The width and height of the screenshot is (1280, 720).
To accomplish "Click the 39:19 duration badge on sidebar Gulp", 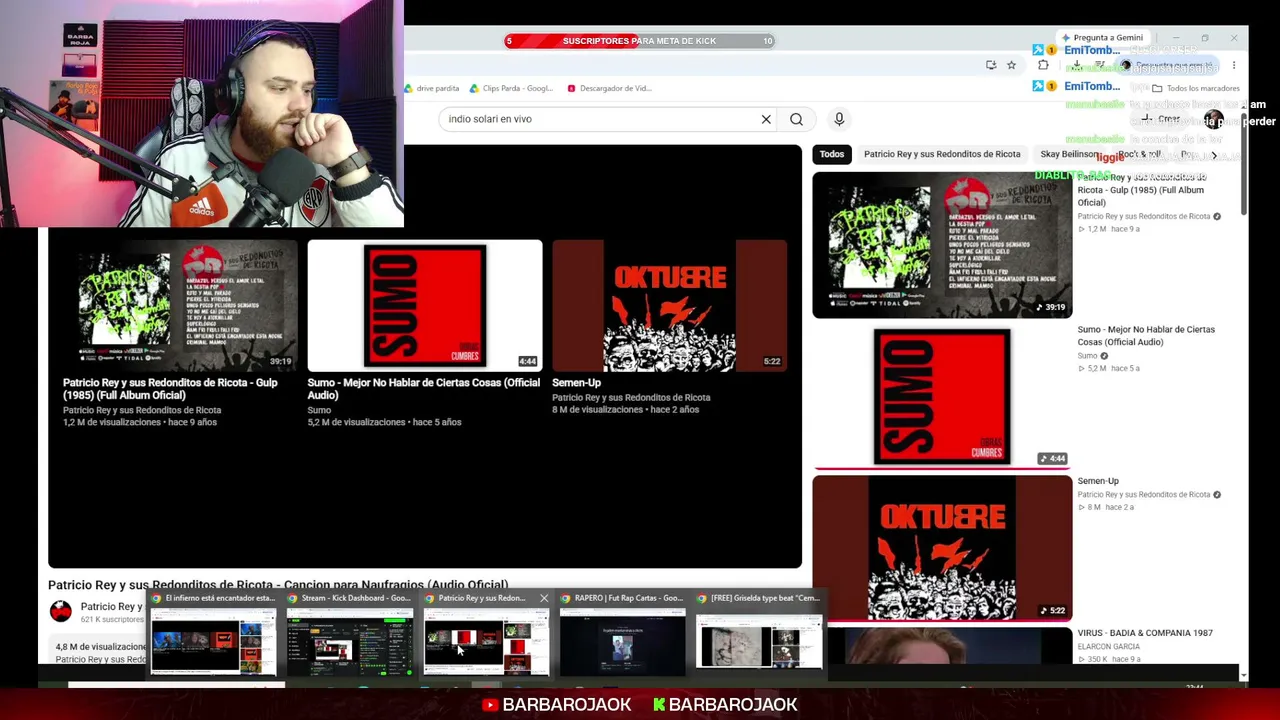I will tap(1050, 307).
